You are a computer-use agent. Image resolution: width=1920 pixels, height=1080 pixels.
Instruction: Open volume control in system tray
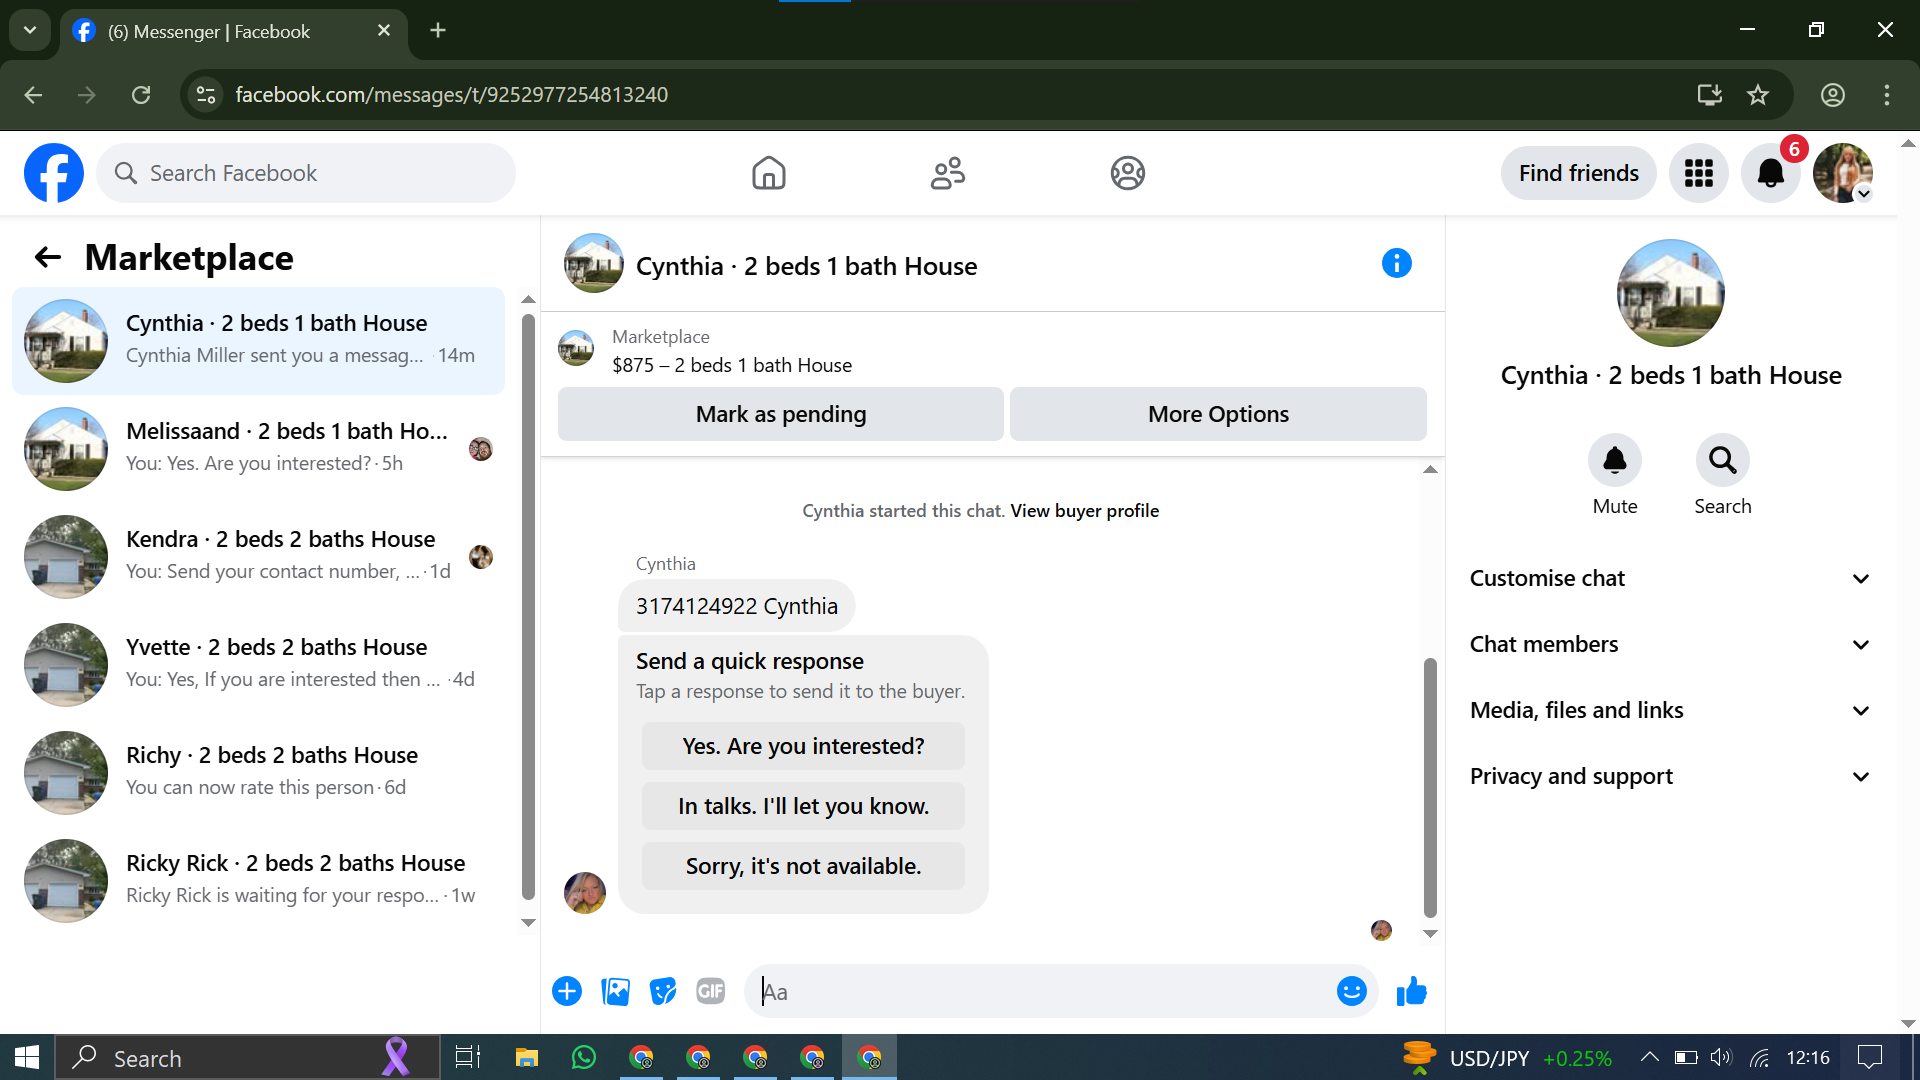[x=1721, y=1057]
